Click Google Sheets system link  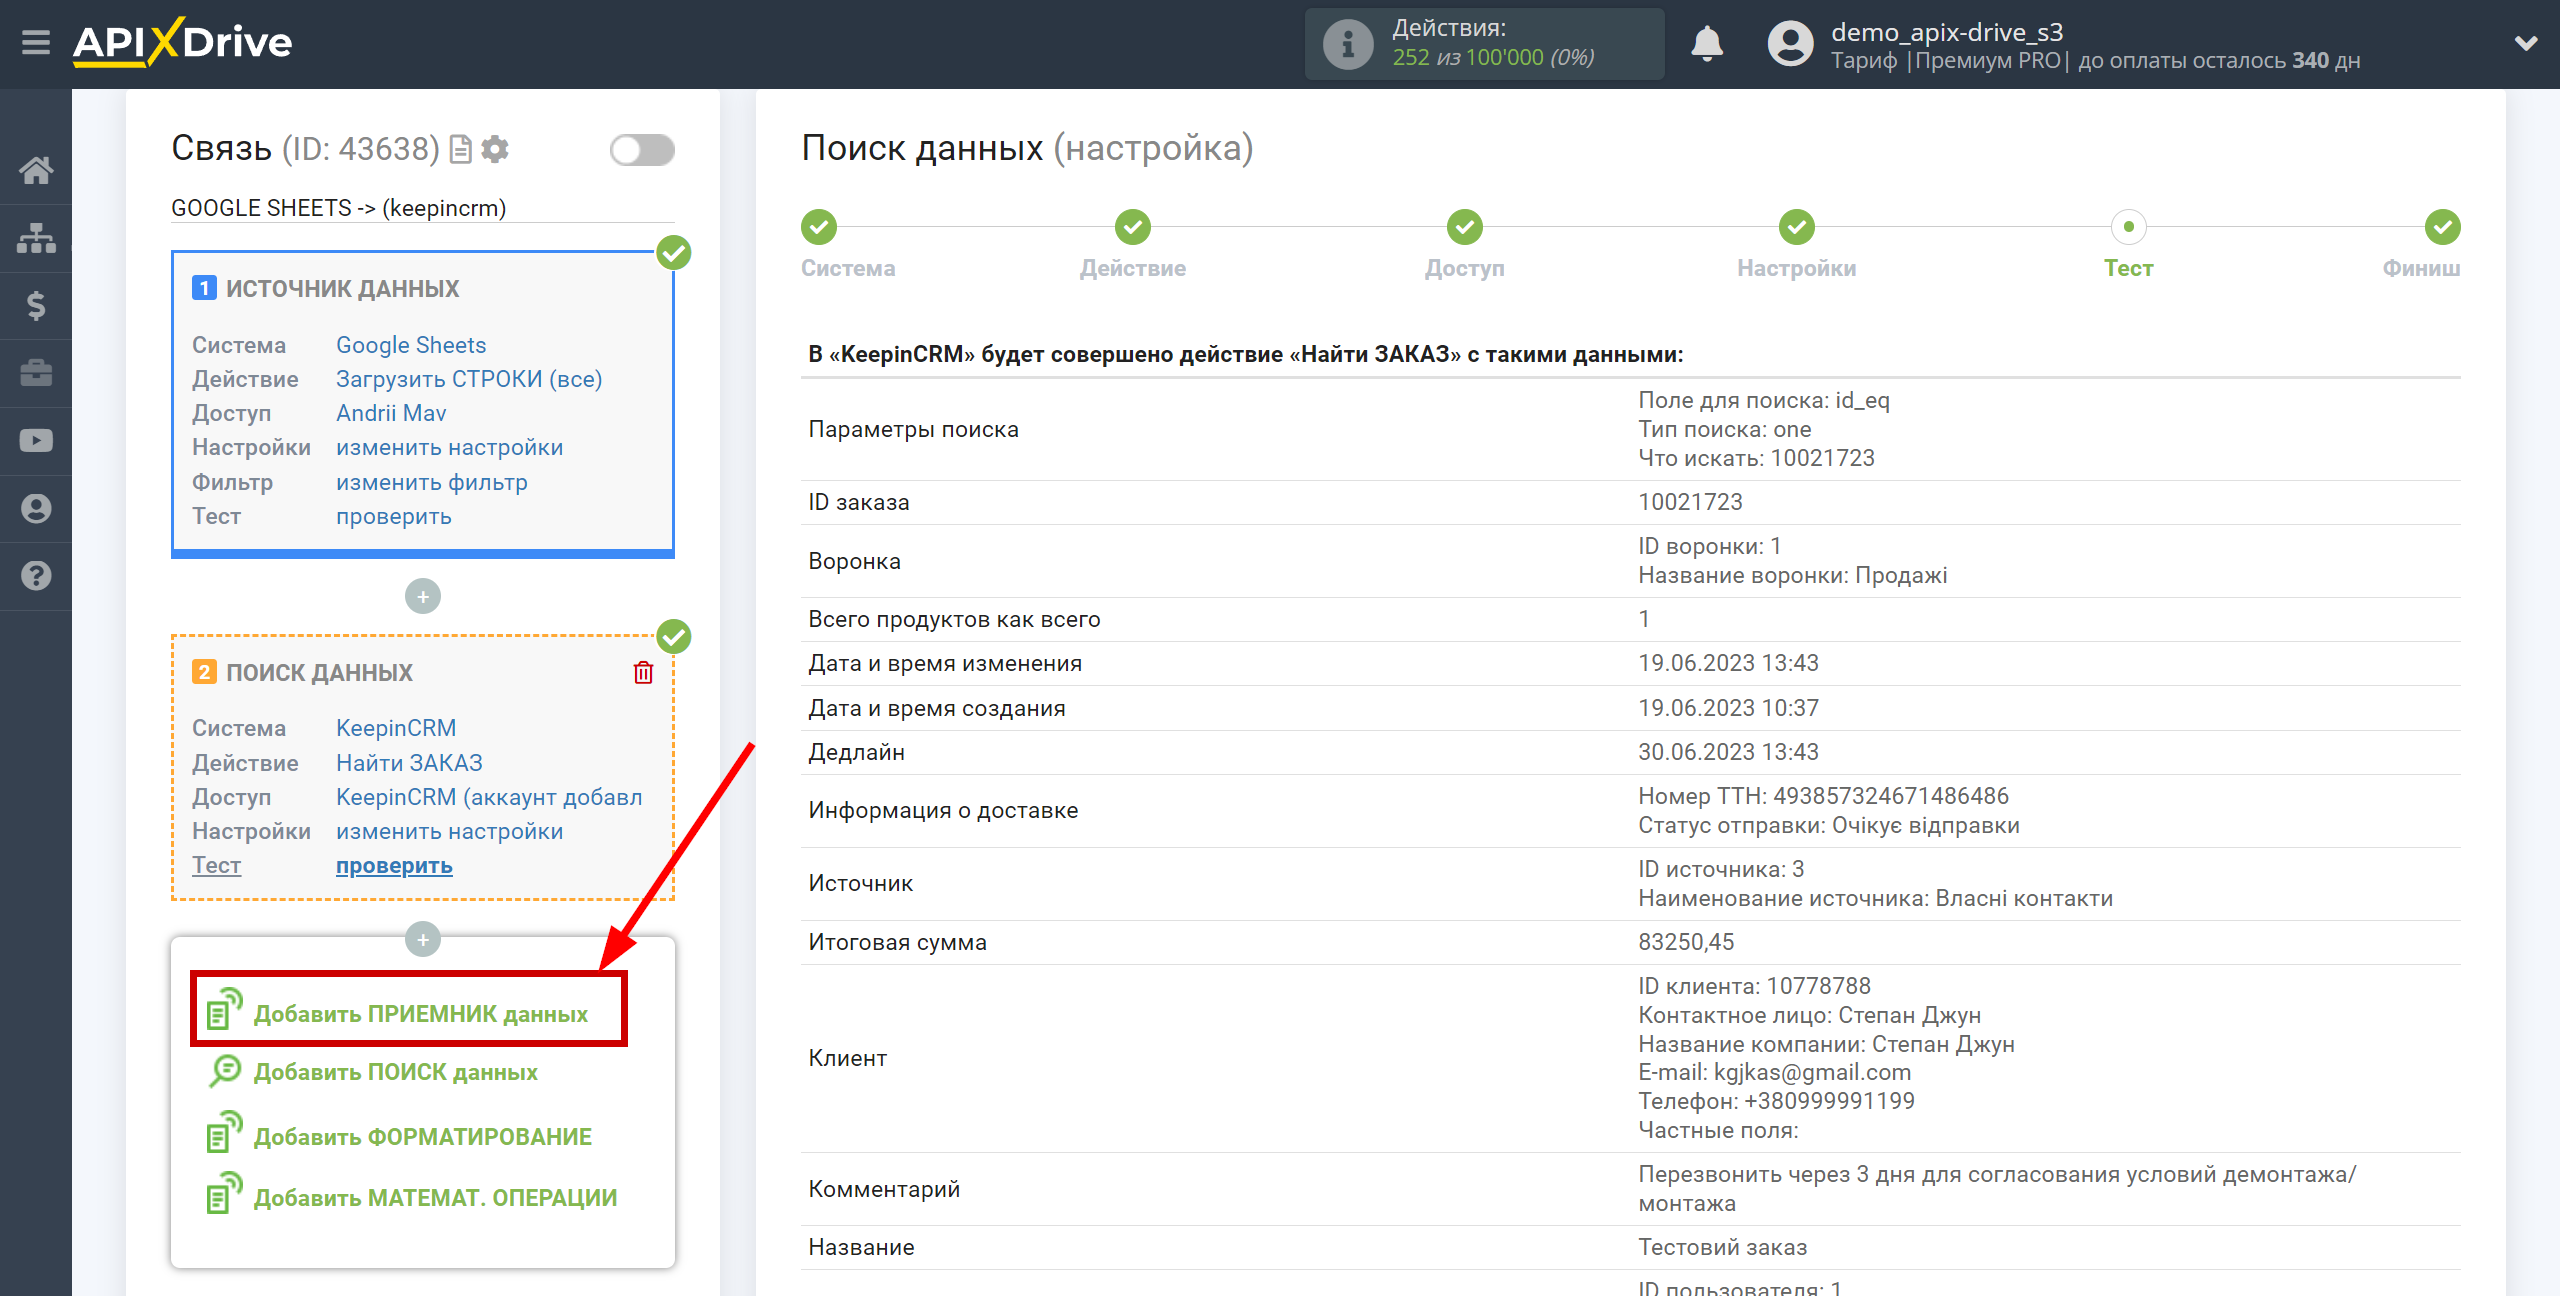point(411,345)
